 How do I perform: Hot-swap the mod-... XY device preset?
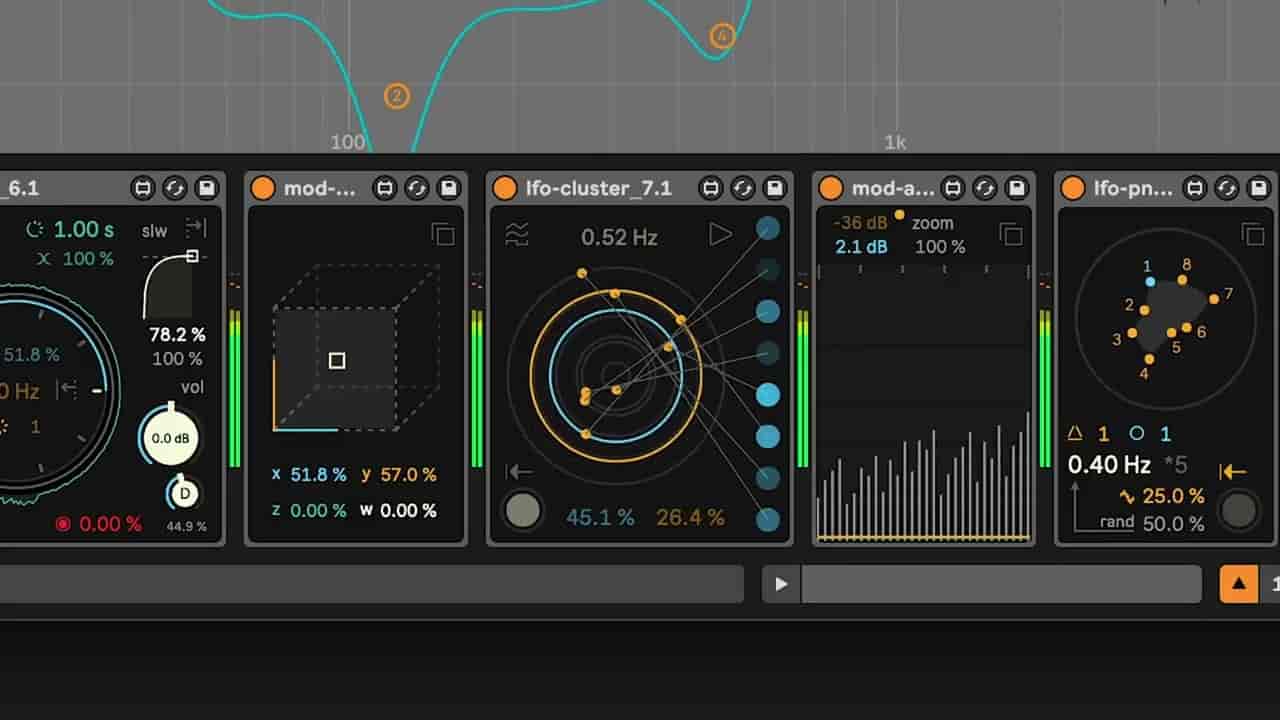click(417, 188)
